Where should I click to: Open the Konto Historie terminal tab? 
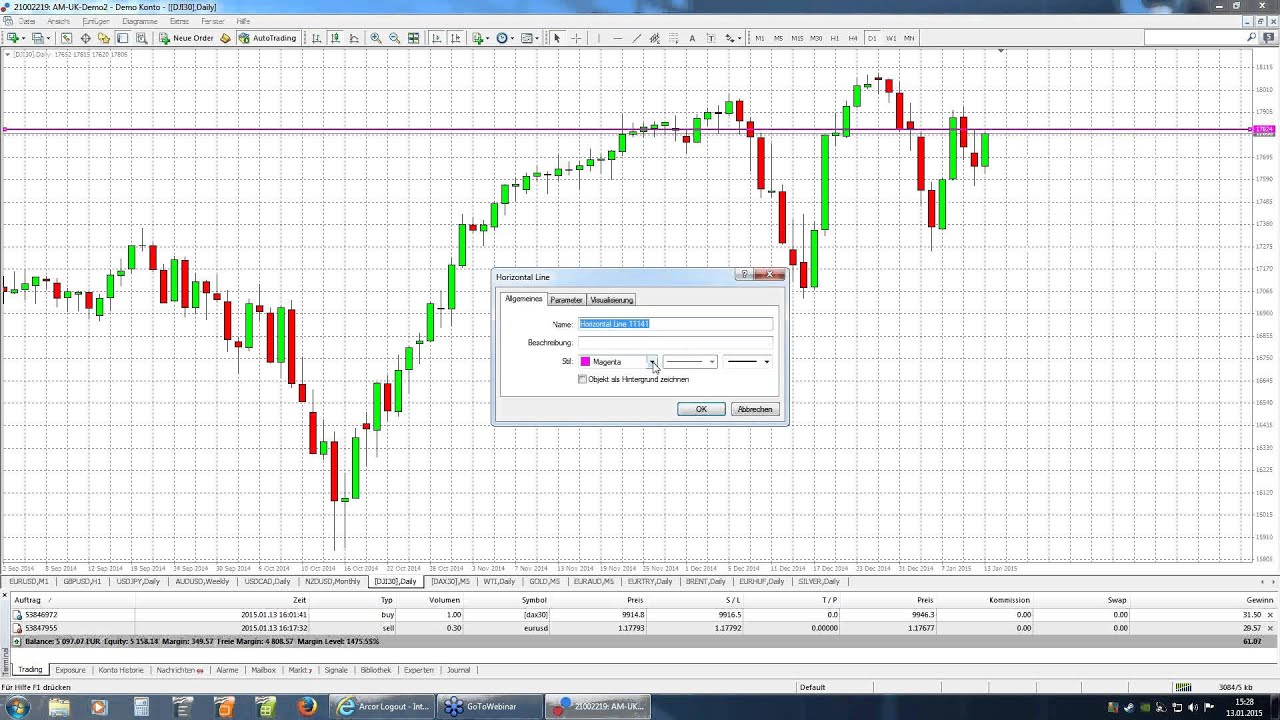[x=121, y=670]
